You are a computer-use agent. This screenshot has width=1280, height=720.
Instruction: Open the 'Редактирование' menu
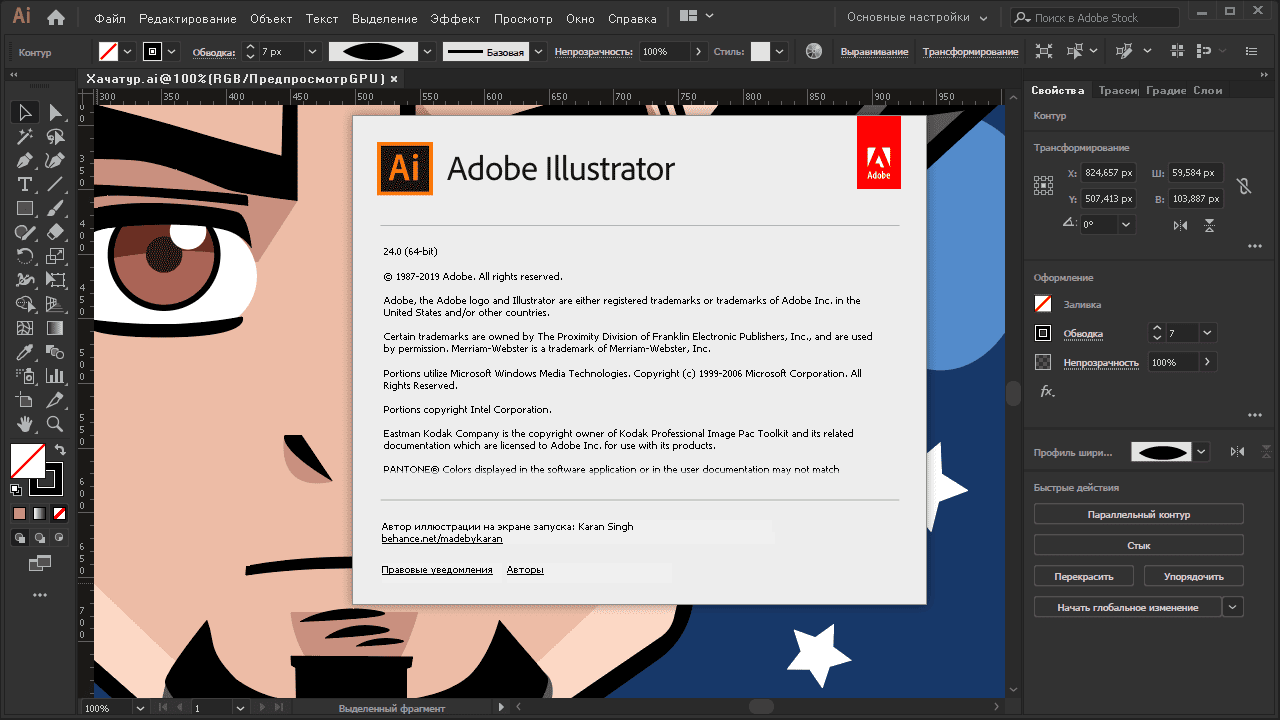[188, 18]
